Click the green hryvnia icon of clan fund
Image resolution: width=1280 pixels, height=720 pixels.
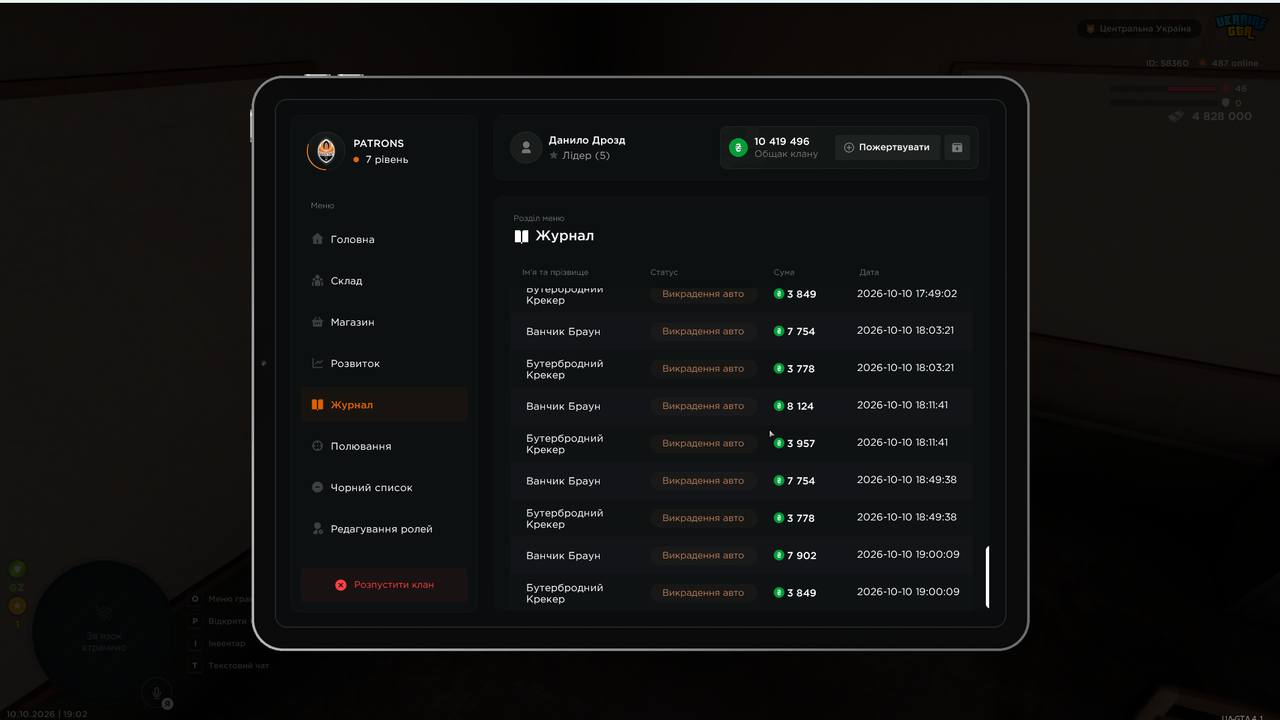(738, 148)
